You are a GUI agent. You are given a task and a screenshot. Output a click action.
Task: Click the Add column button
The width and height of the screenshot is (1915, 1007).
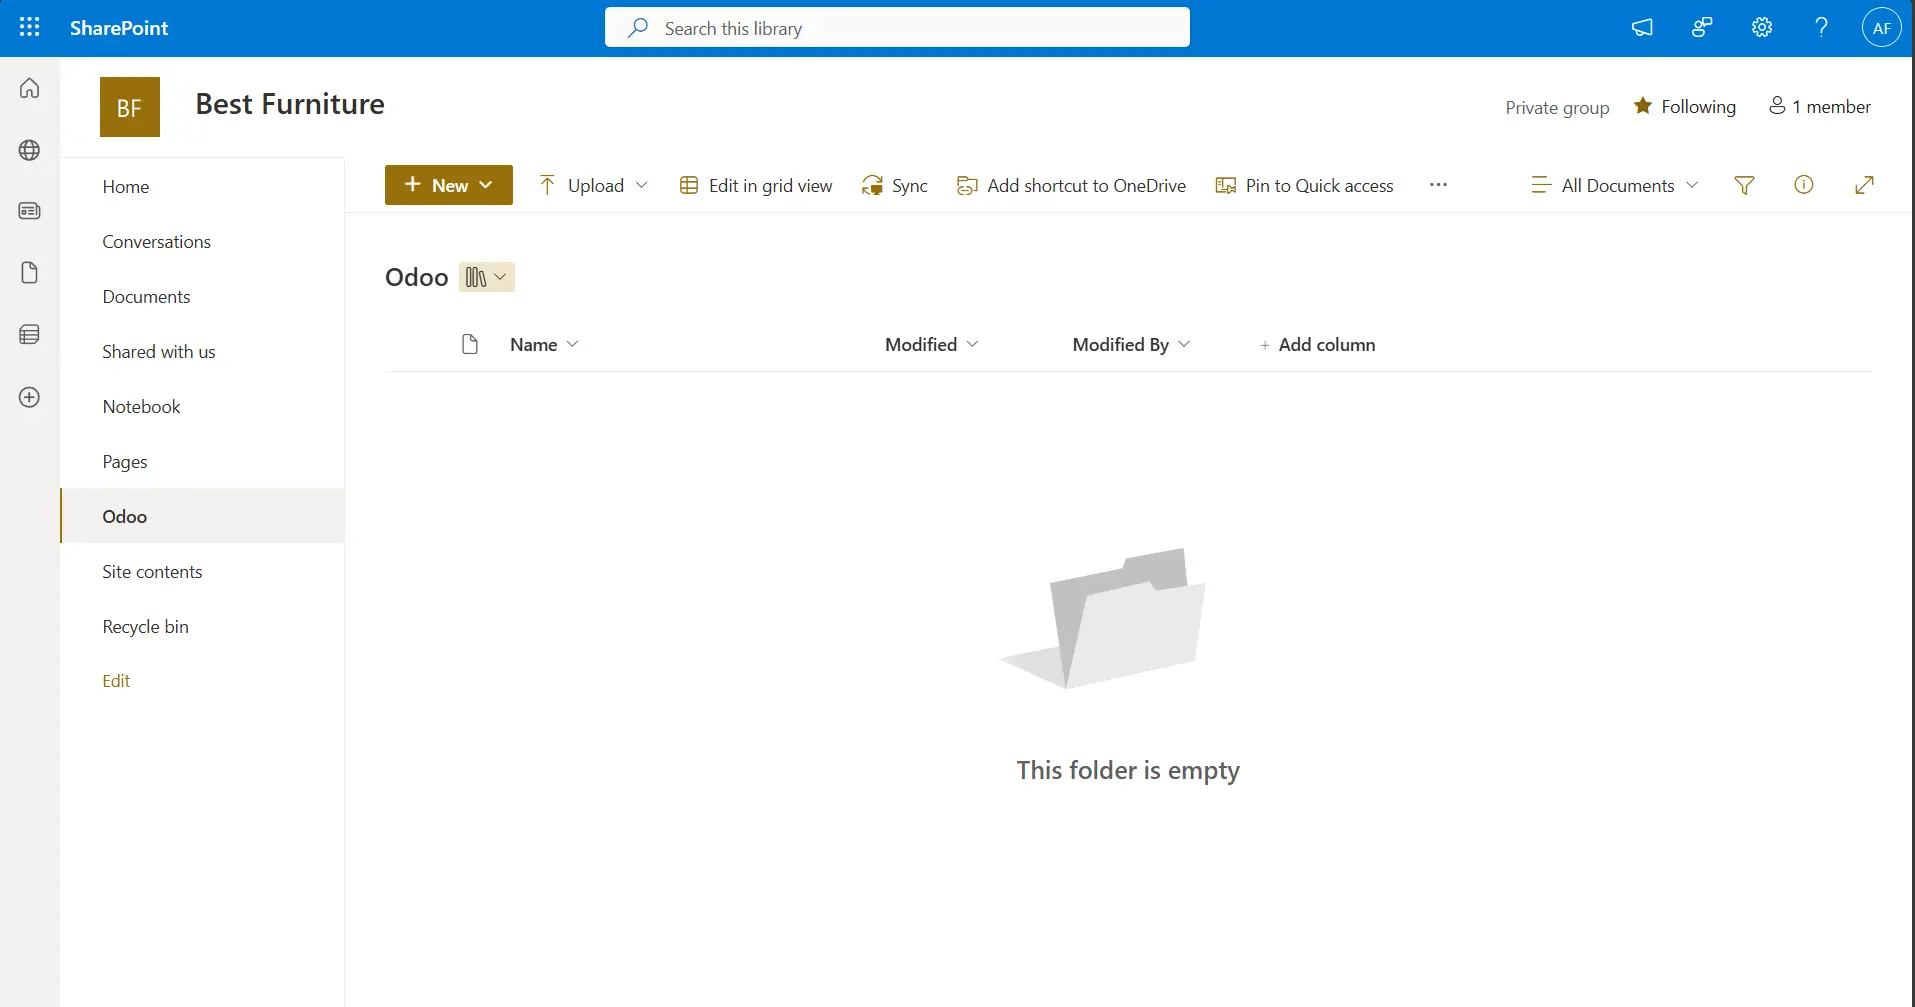pyautogui.click(x=1317, y=345)
